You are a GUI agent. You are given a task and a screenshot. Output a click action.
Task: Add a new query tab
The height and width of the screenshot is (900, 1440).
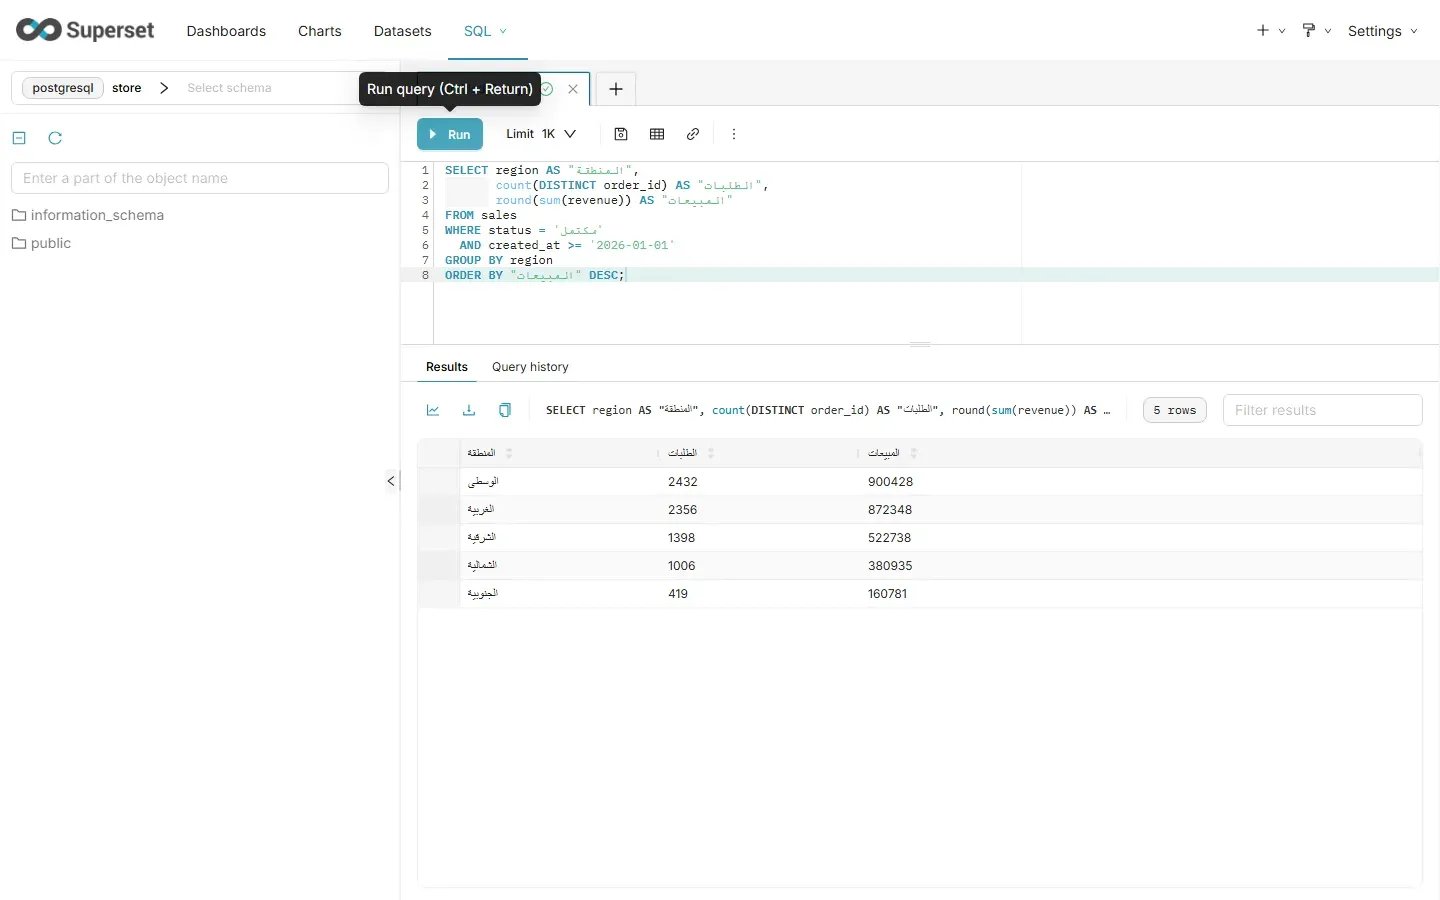(x=616, y=89)
